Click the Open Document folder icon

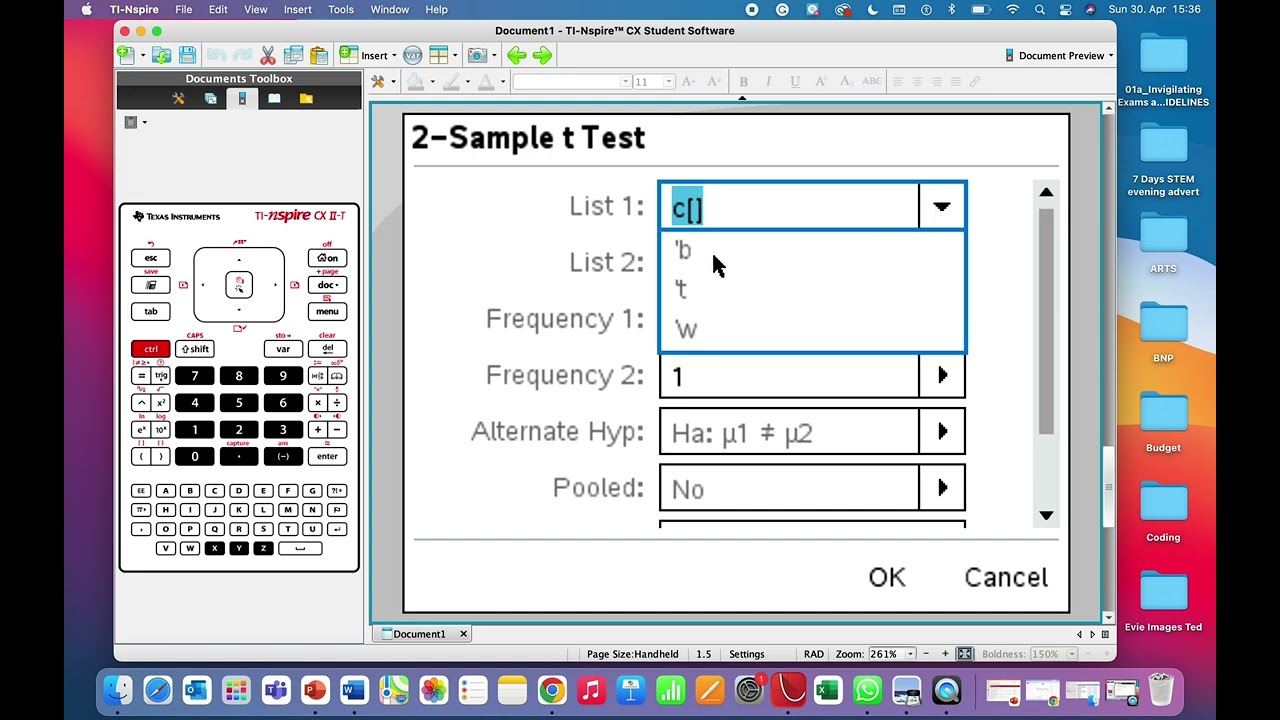point(161,55)
